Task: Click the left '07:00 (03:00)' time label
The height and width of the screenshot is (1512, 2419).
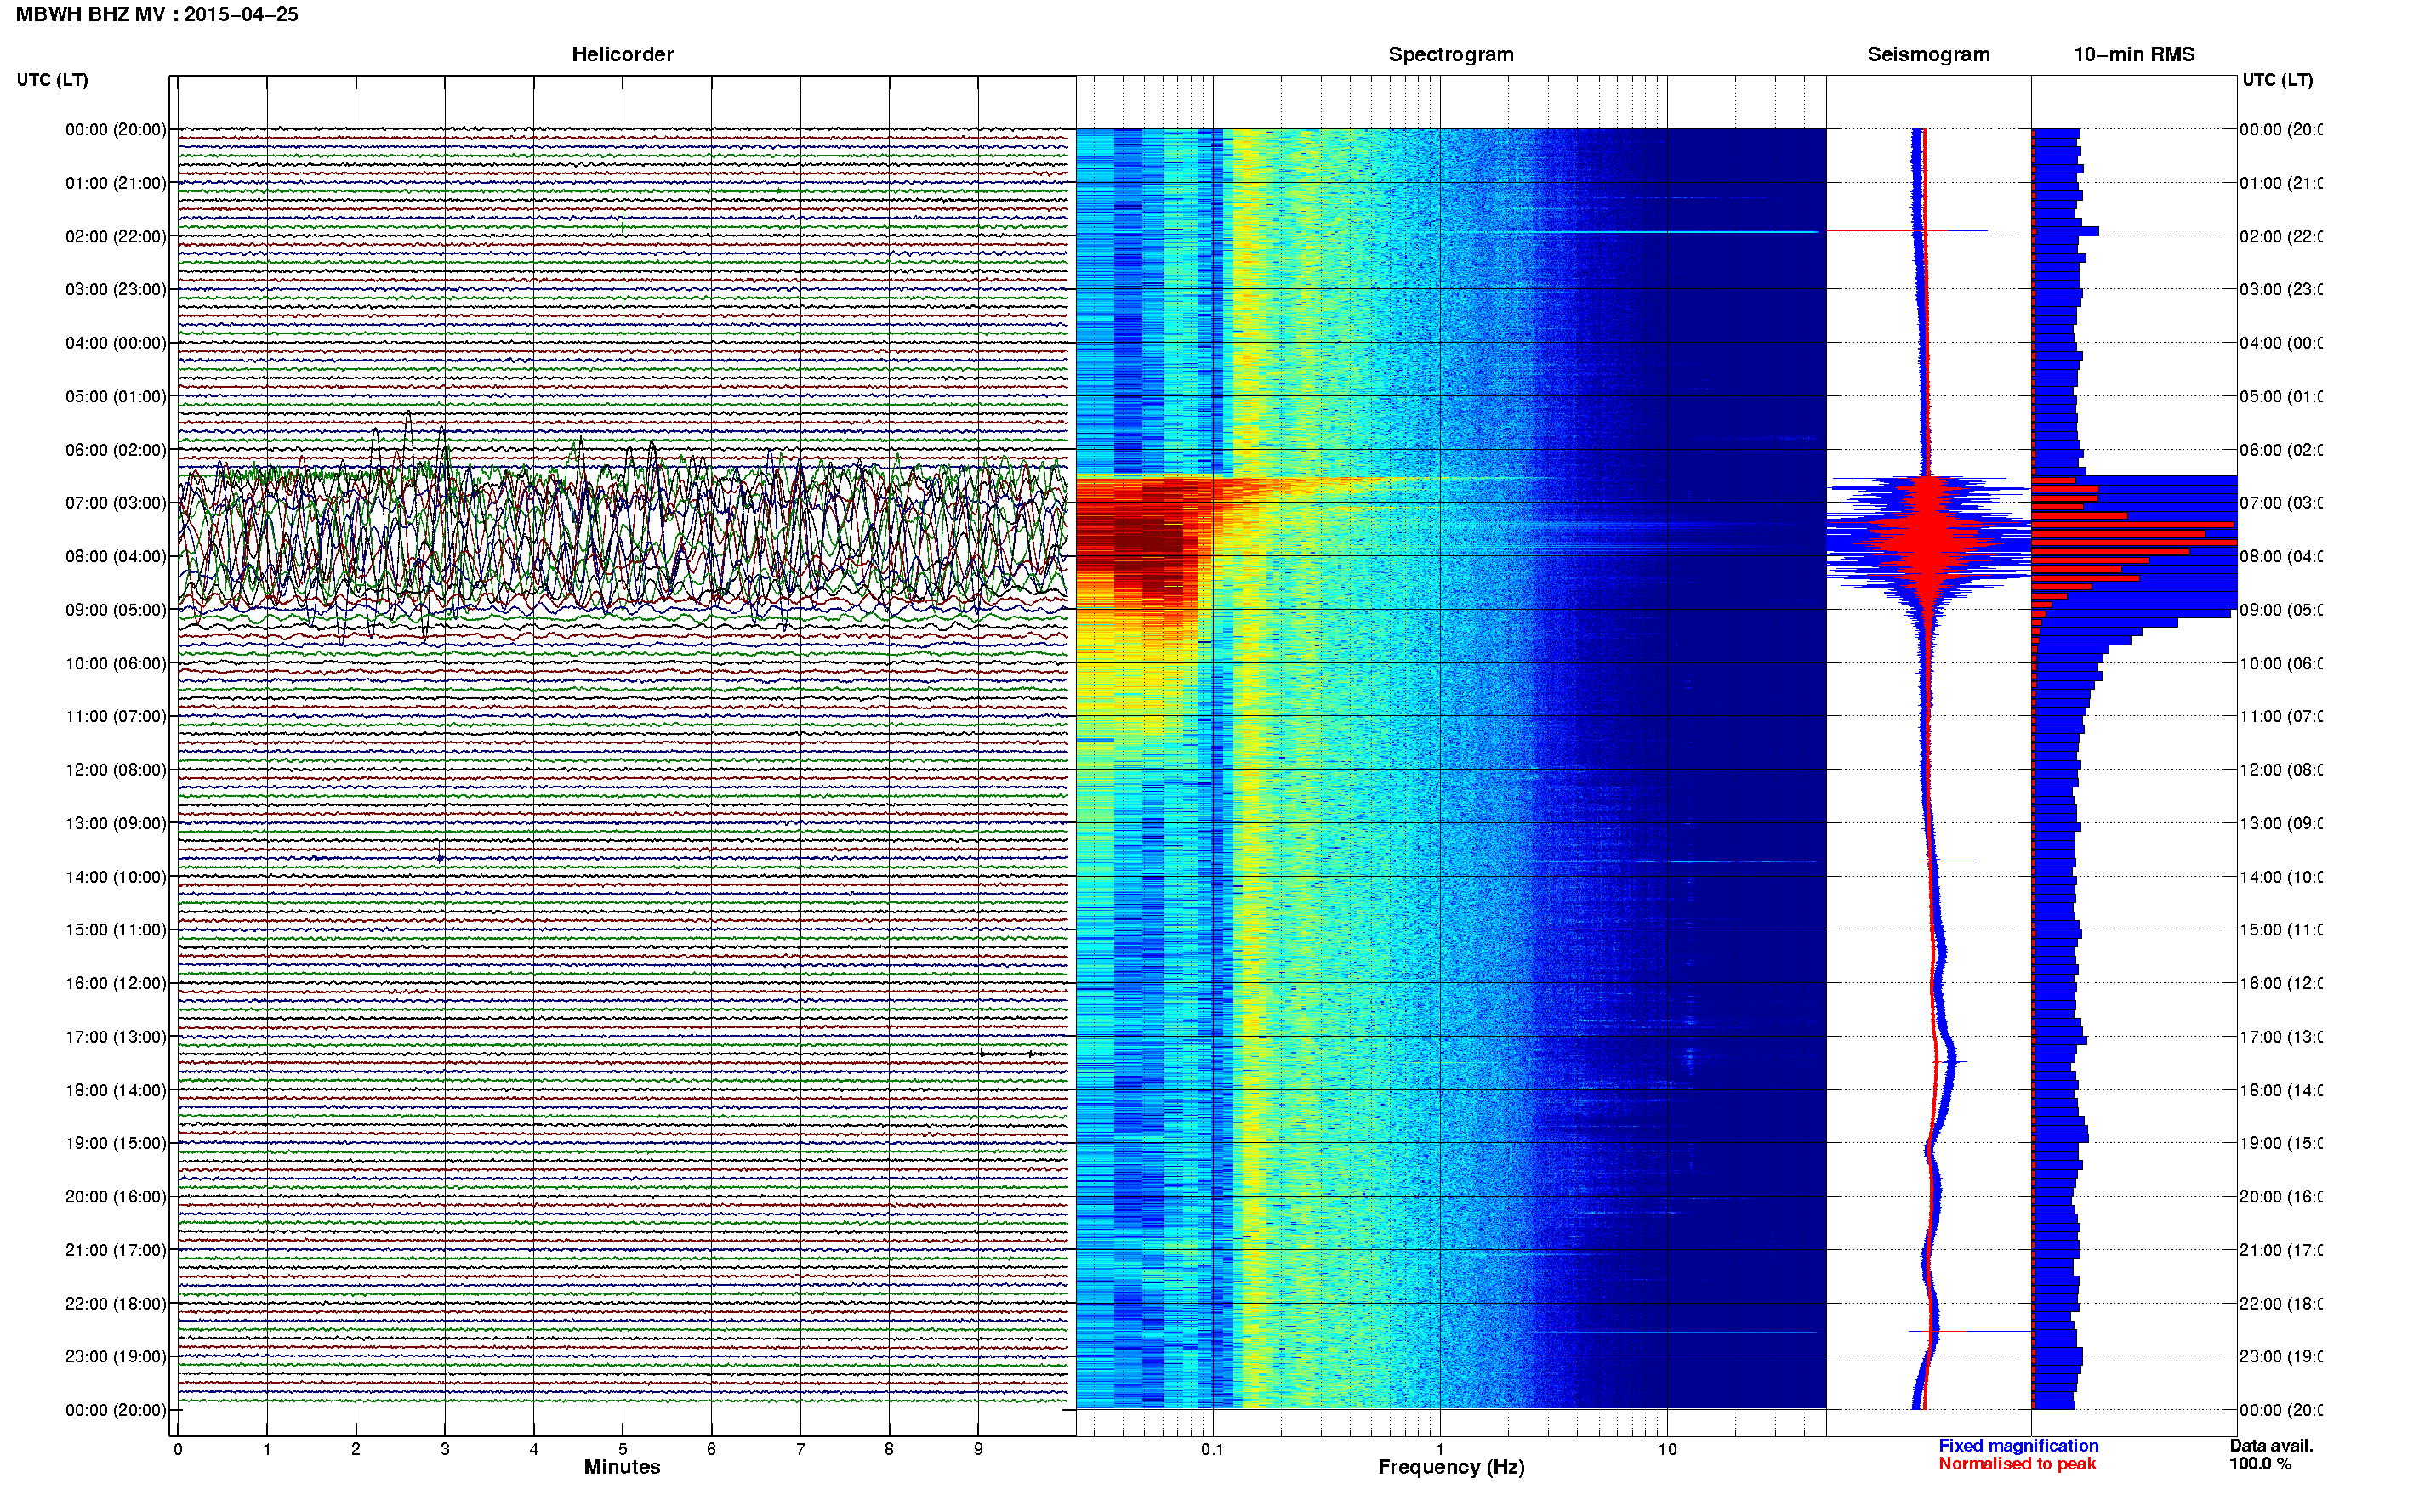Action: tap(116, 502)
